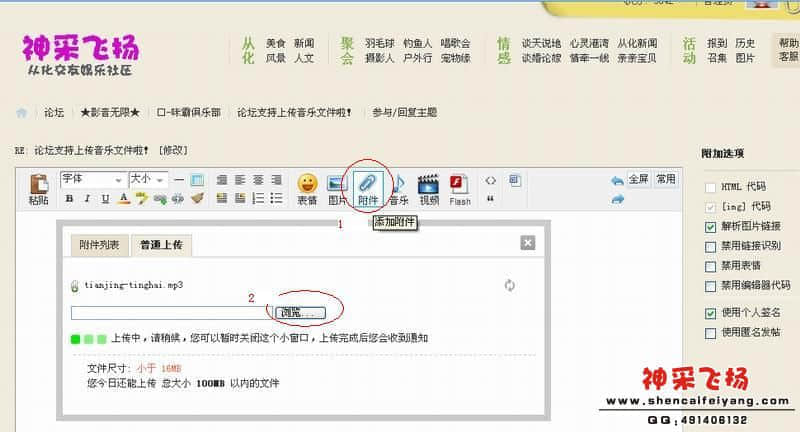800x432 pixels.
Task: Uncheck 解析图片链接 option
Action: (x=710, y=227)
